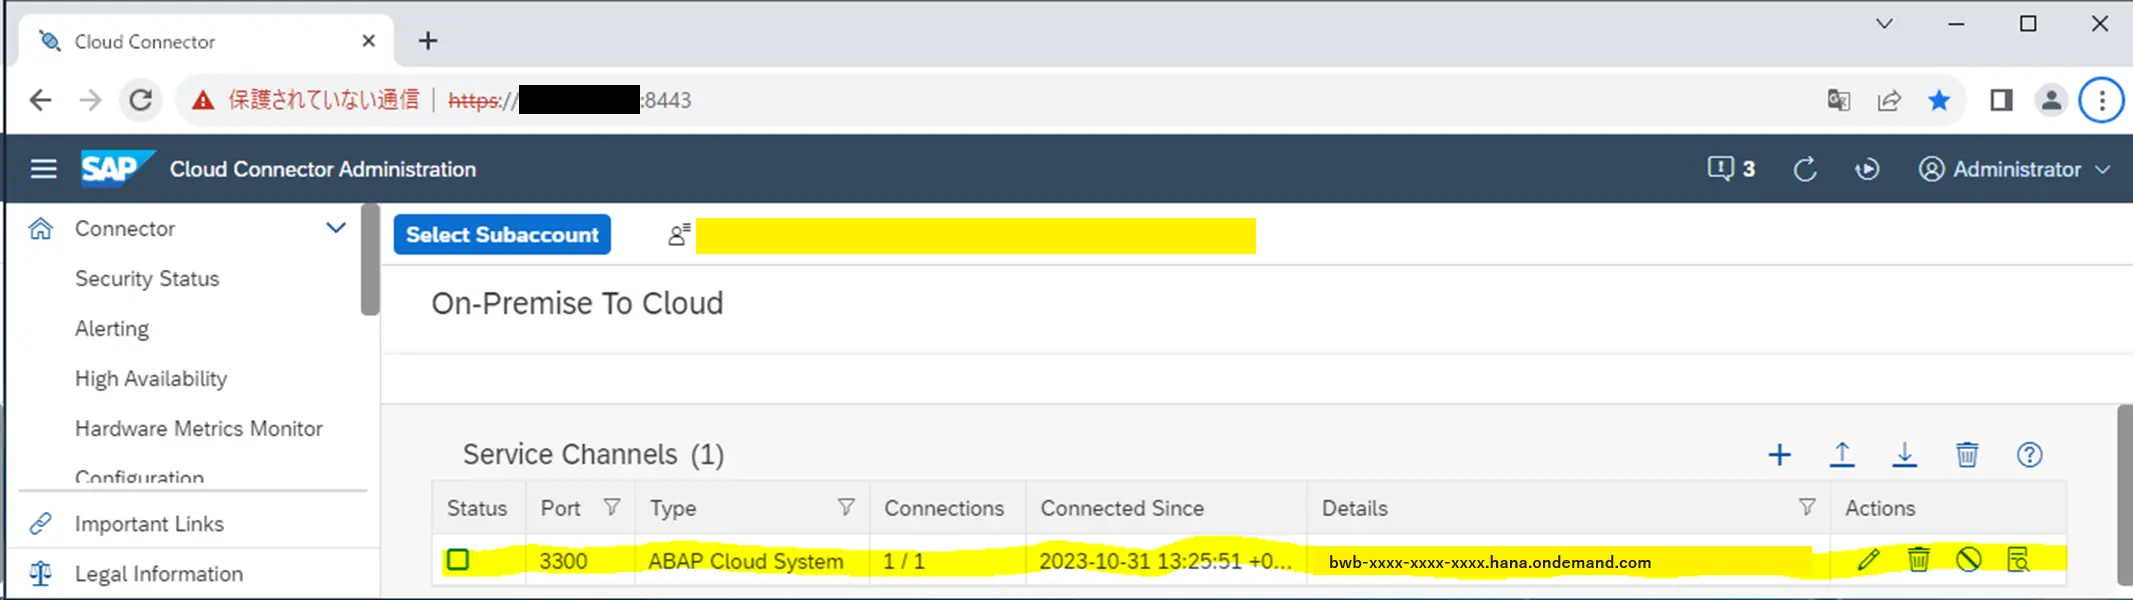
Task: Click the restart icon in header
Action: pyautogui.click(x=1867, y=169)
